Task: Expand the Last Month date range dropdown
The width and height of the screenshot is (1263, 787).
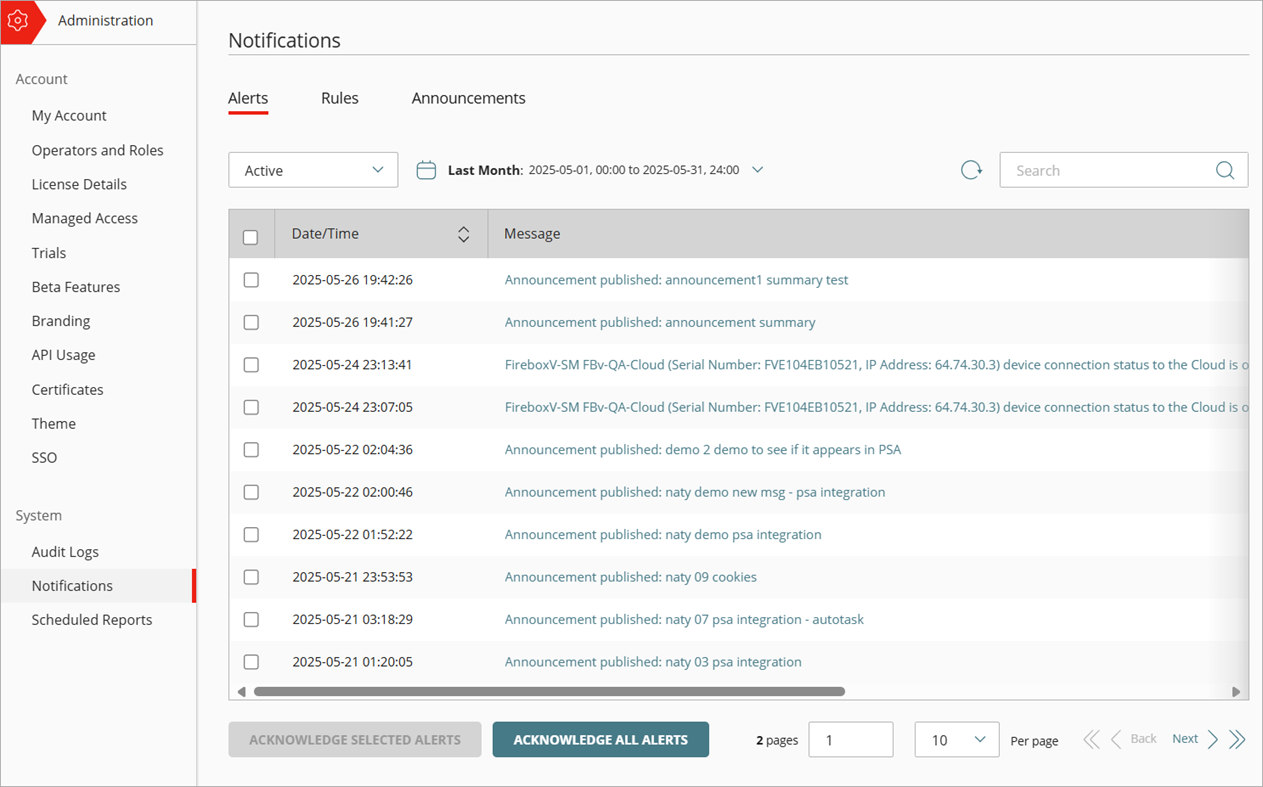Action: point(757,169)
